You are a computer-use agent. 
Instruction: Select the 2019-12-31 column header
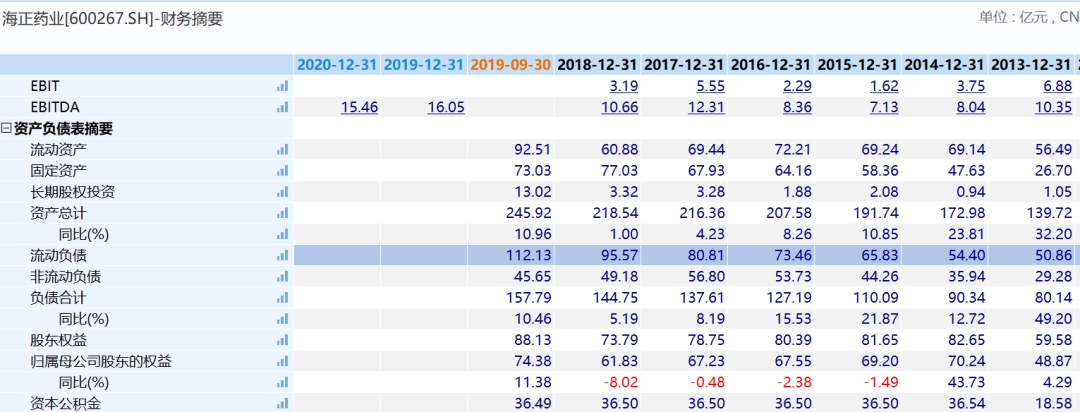coord(424,65)
